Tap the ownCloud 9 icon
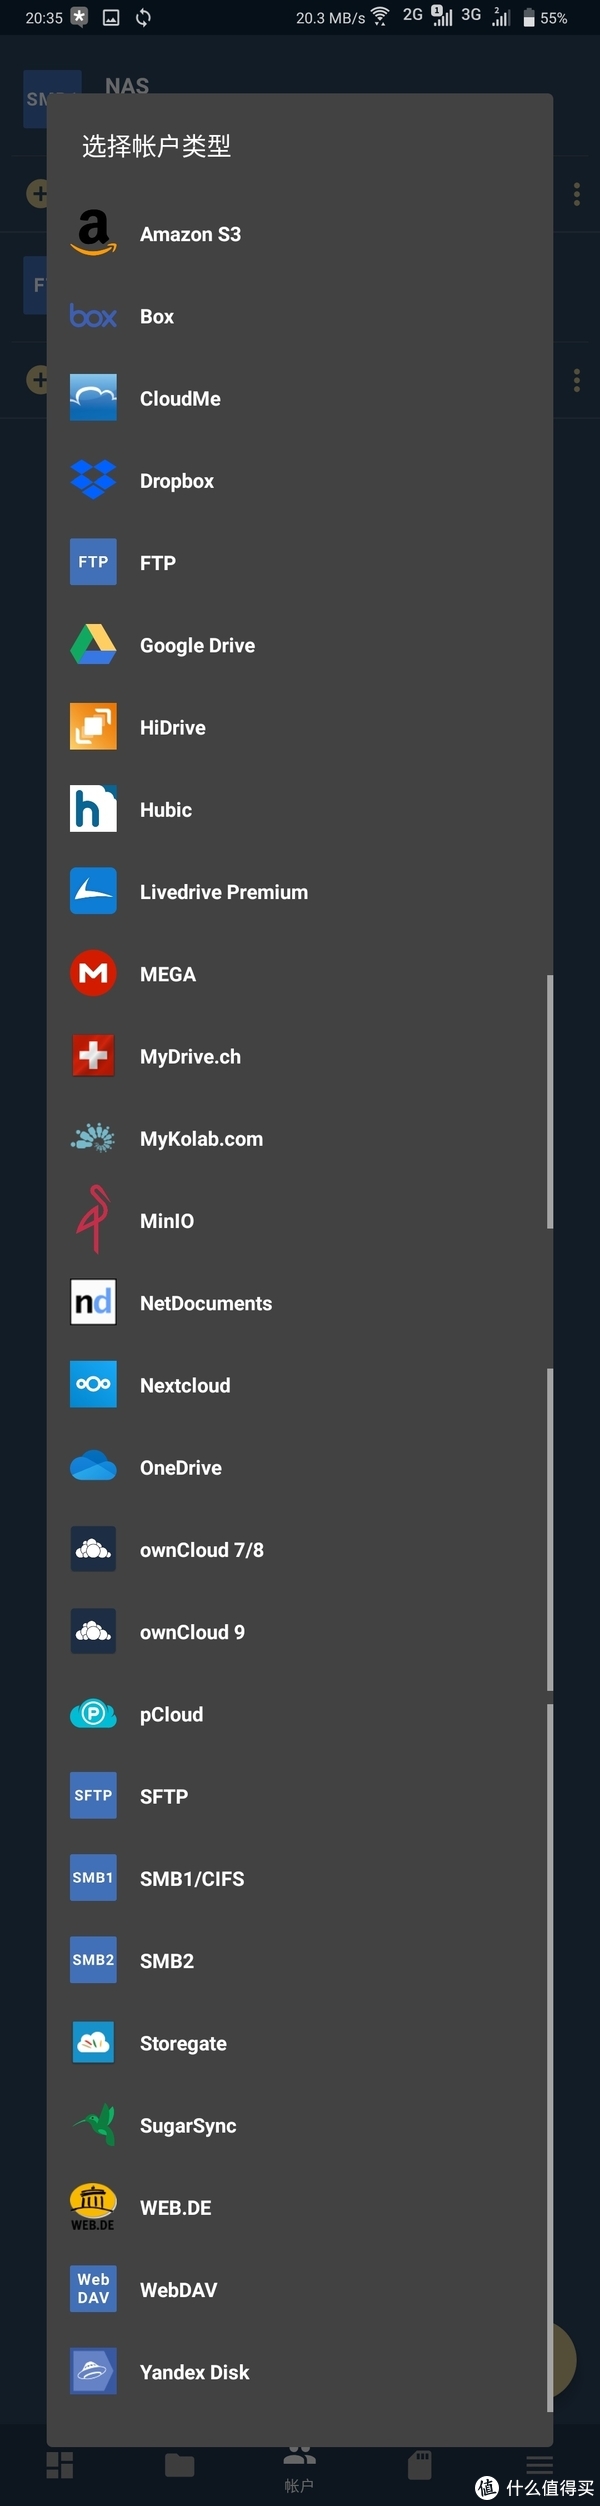The height and width of the screenshot is (2506, 600). click(x=93, y=1631)
